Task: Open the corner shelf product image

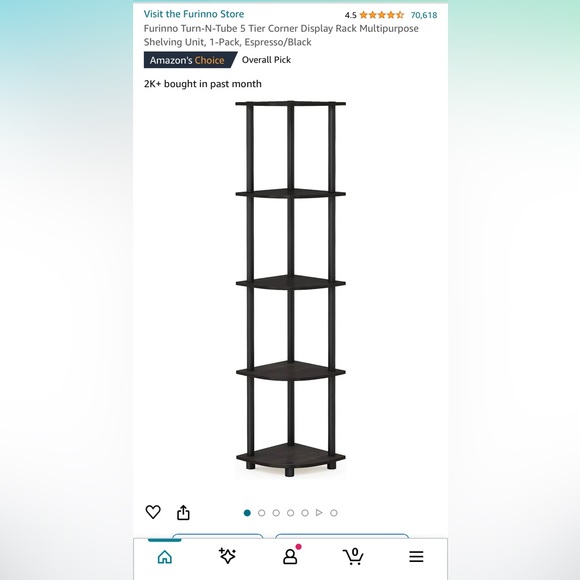Action: [x=290, y=289]
